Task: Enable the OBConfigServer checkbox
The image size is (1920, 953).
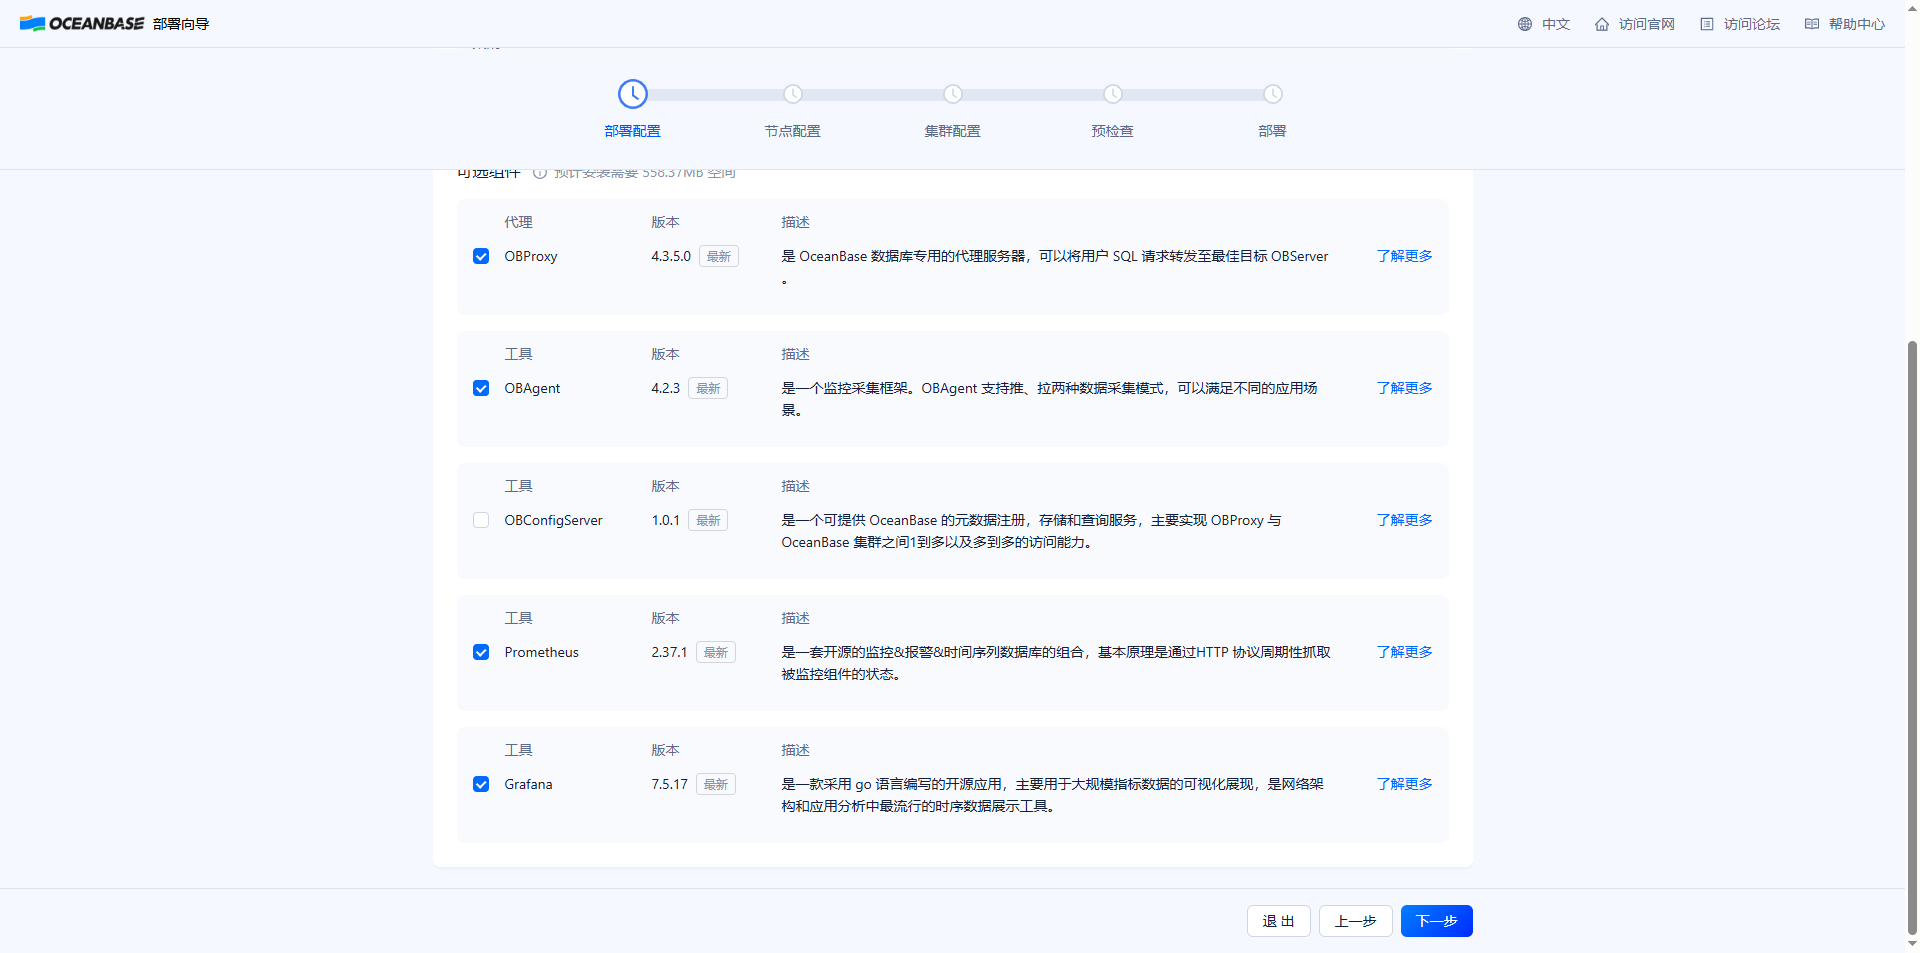Action: 481,520
